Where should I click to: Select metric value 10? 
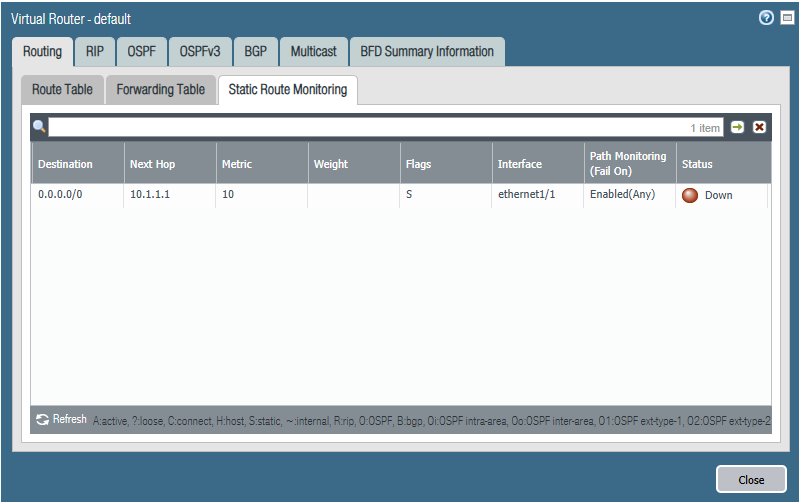point(228,194)
